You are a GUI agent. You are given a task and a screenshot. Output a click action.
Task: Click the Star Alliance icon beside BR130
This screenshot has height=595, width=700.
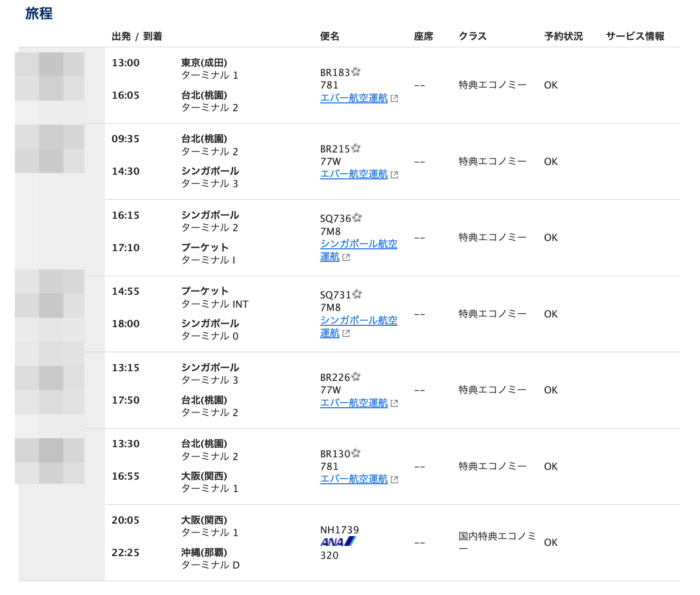tap(356, 453)
